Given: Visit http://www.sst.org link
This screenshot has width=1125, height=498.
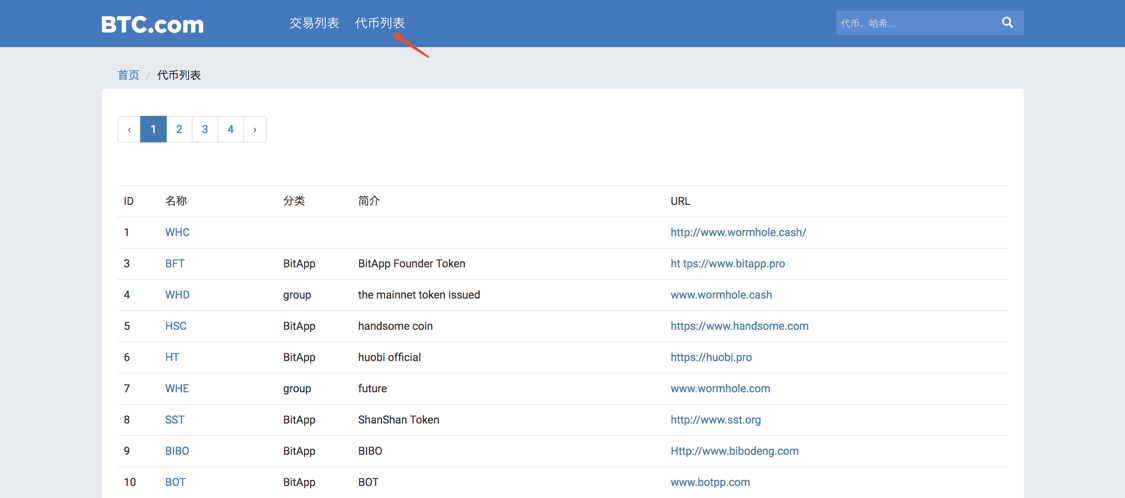Looking at the screenshot, I should 716,420.
